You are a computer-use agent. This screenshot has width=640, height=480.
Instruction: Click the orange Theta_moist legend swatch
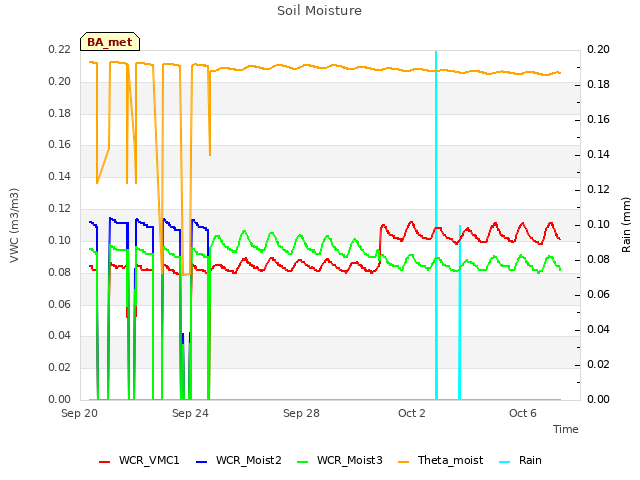coord(403,462)
